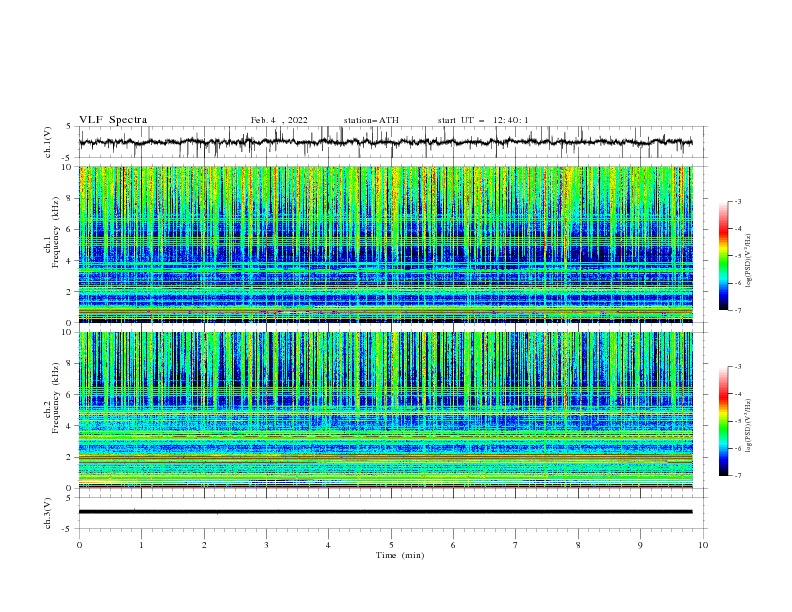Screen dimensions: 792x612
Task: Click the ch.2 spectrogram panel
Action: 385,410
